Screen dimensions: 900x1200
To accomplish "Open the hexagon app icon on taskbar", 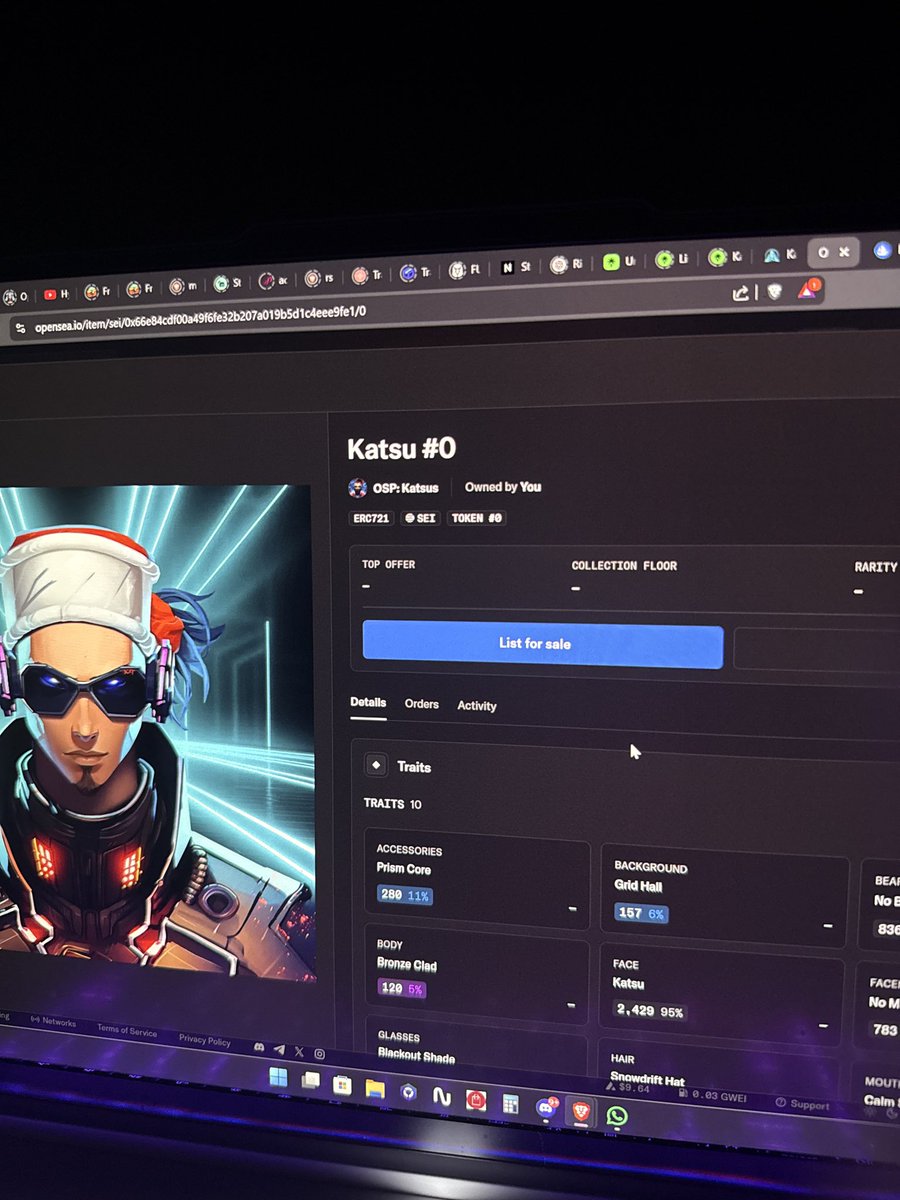I will click(x=408, y=1091).
